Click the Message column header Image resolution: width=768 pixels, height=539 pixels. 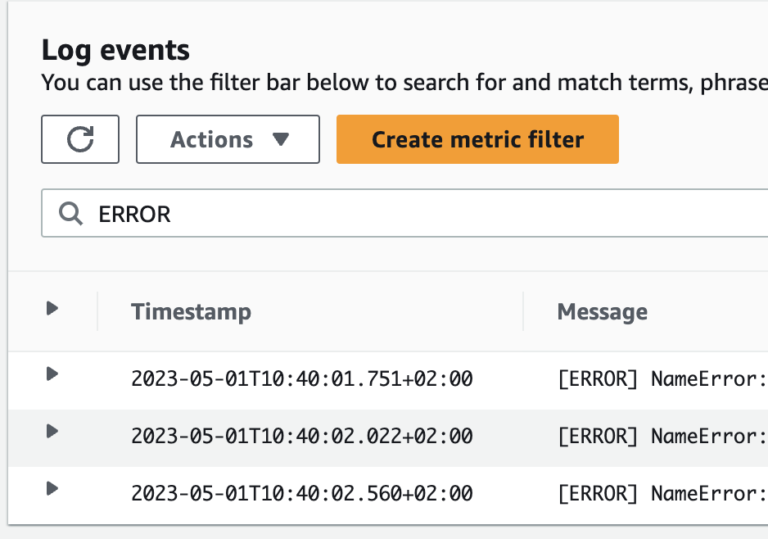pos(602,311)
